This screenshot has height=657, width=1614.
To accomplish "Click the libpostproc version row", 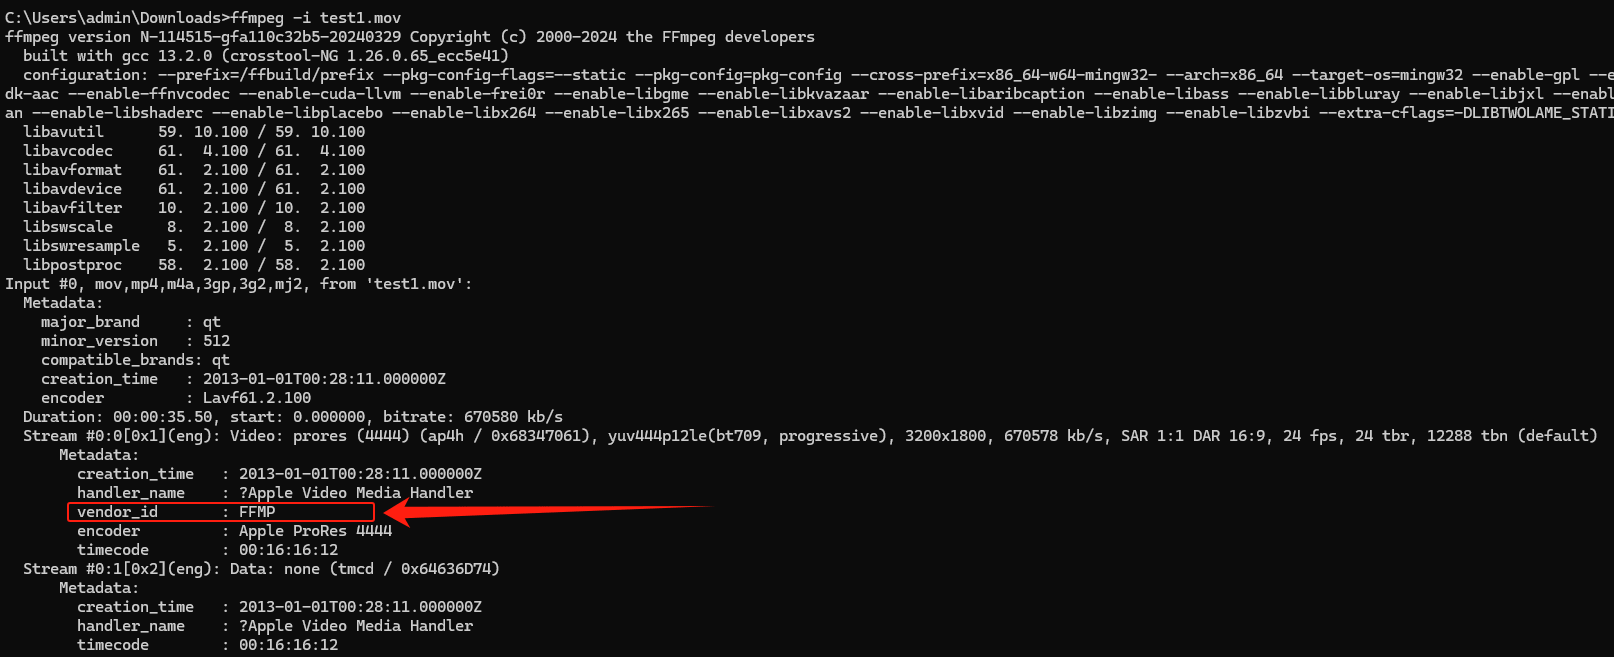I will click(x=194, y=265).
